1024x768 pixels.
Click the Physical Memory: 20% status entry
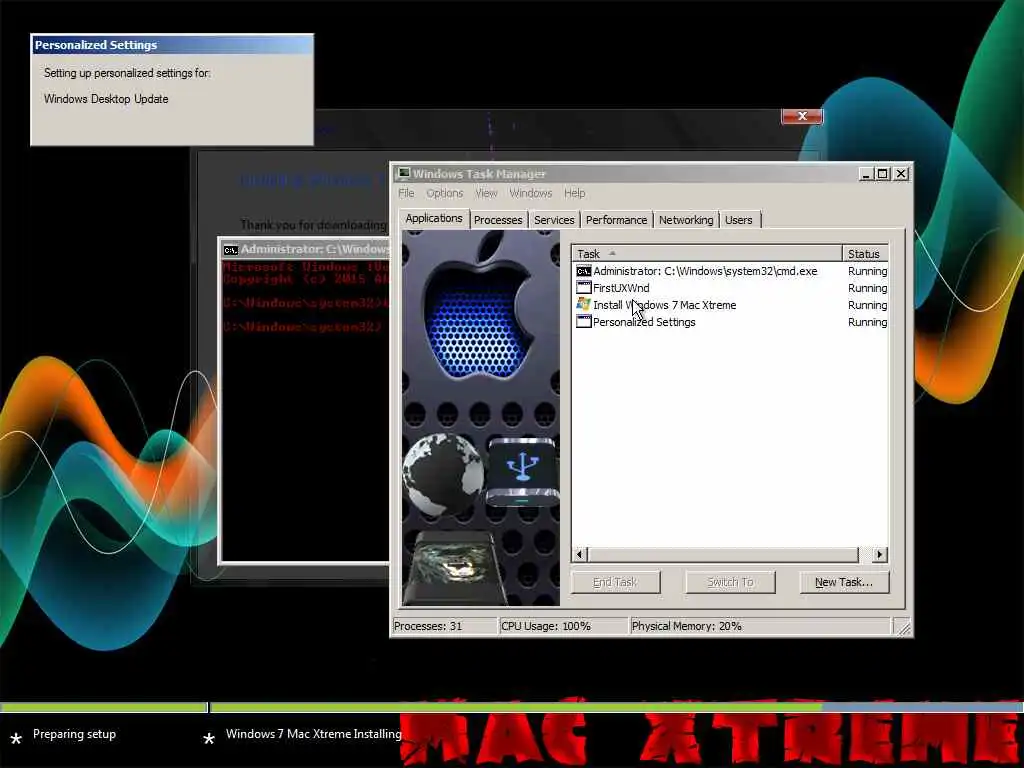pyautogui.click(x=760, y=626)
